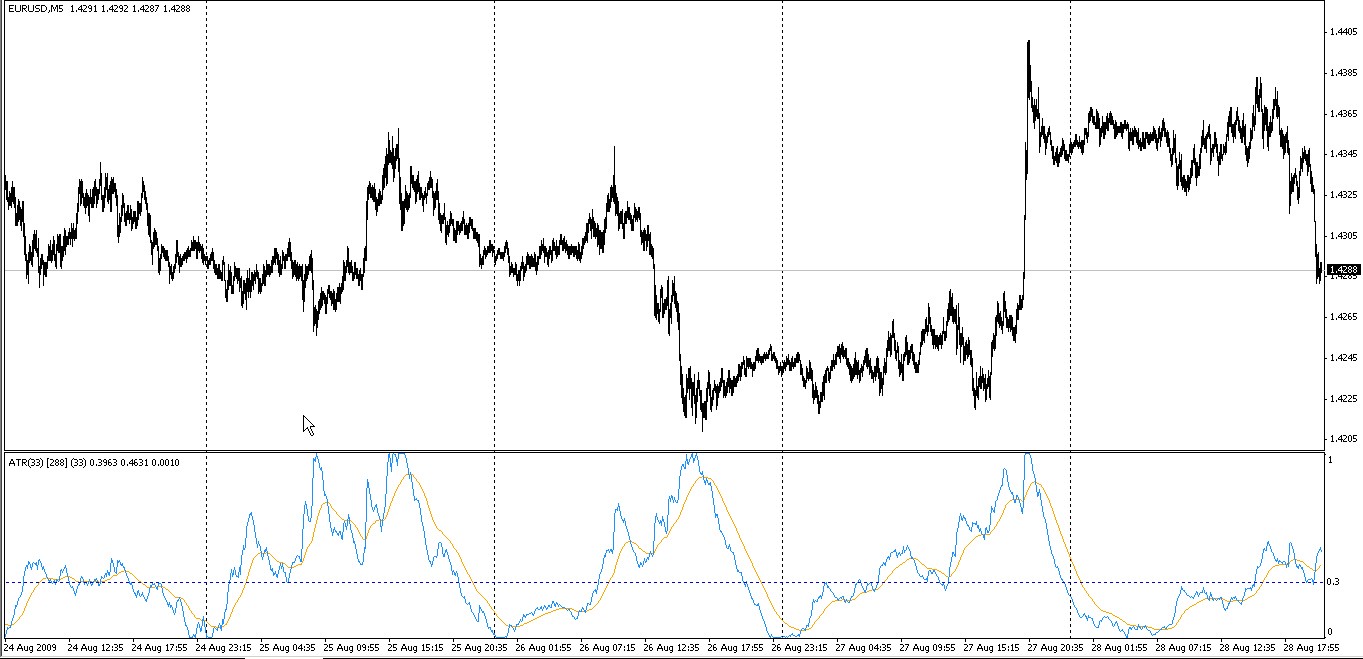Click the 1.4365 price scale label
This screenshot has width=1363, height=659.
(x=1344, y=114)
